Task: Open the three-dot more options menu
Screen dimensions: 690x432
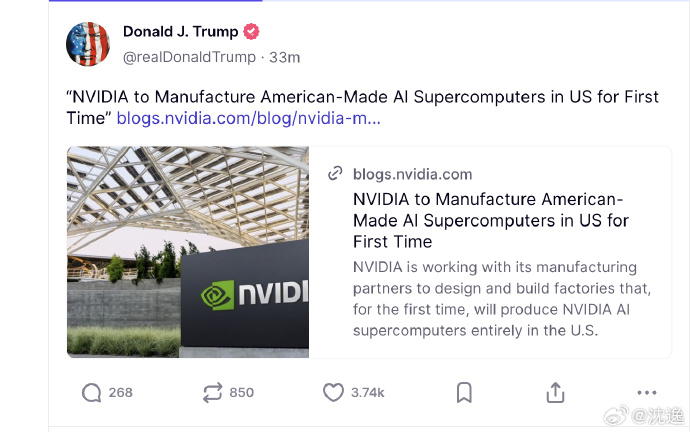Action: click(x=647, y=393)
